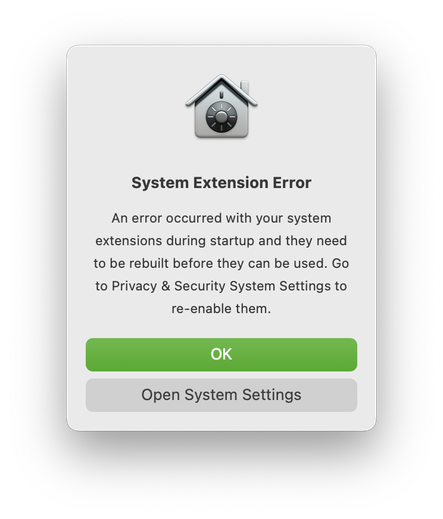Click the OK label text

click(221, 354)
